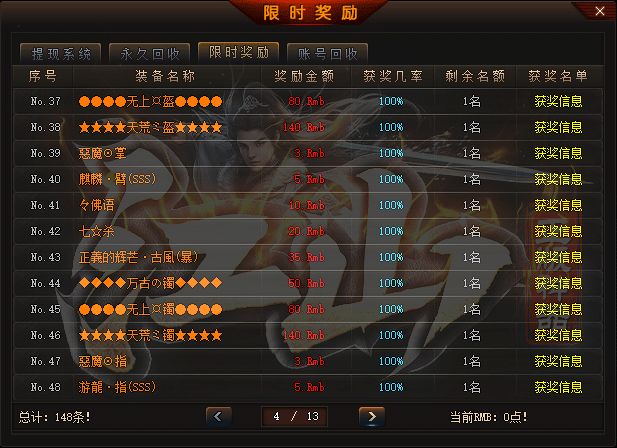Click the 七☆杀 item name

96,231
